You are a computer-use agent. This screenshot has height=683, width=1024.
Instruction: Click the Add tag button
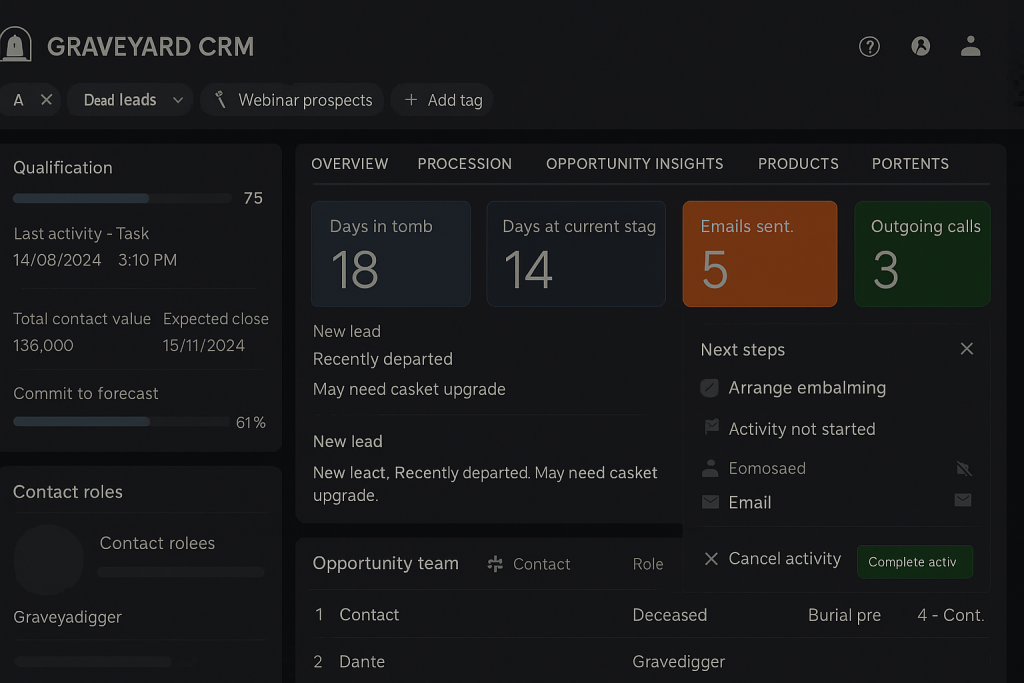coord(443,100)
